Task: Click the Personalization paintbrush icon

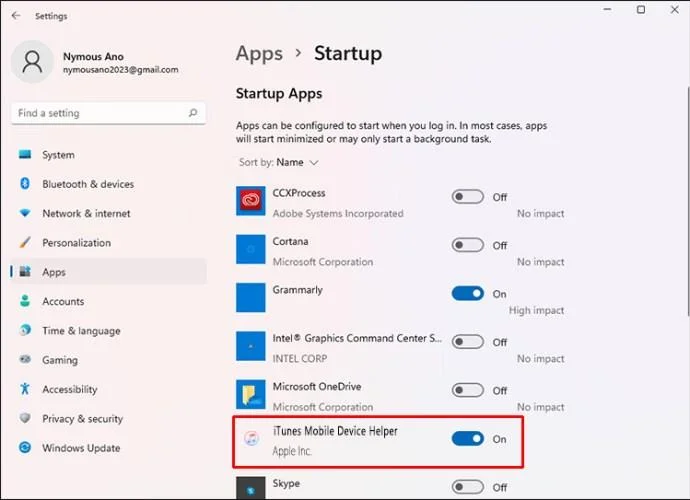Action: pos(25,242)
